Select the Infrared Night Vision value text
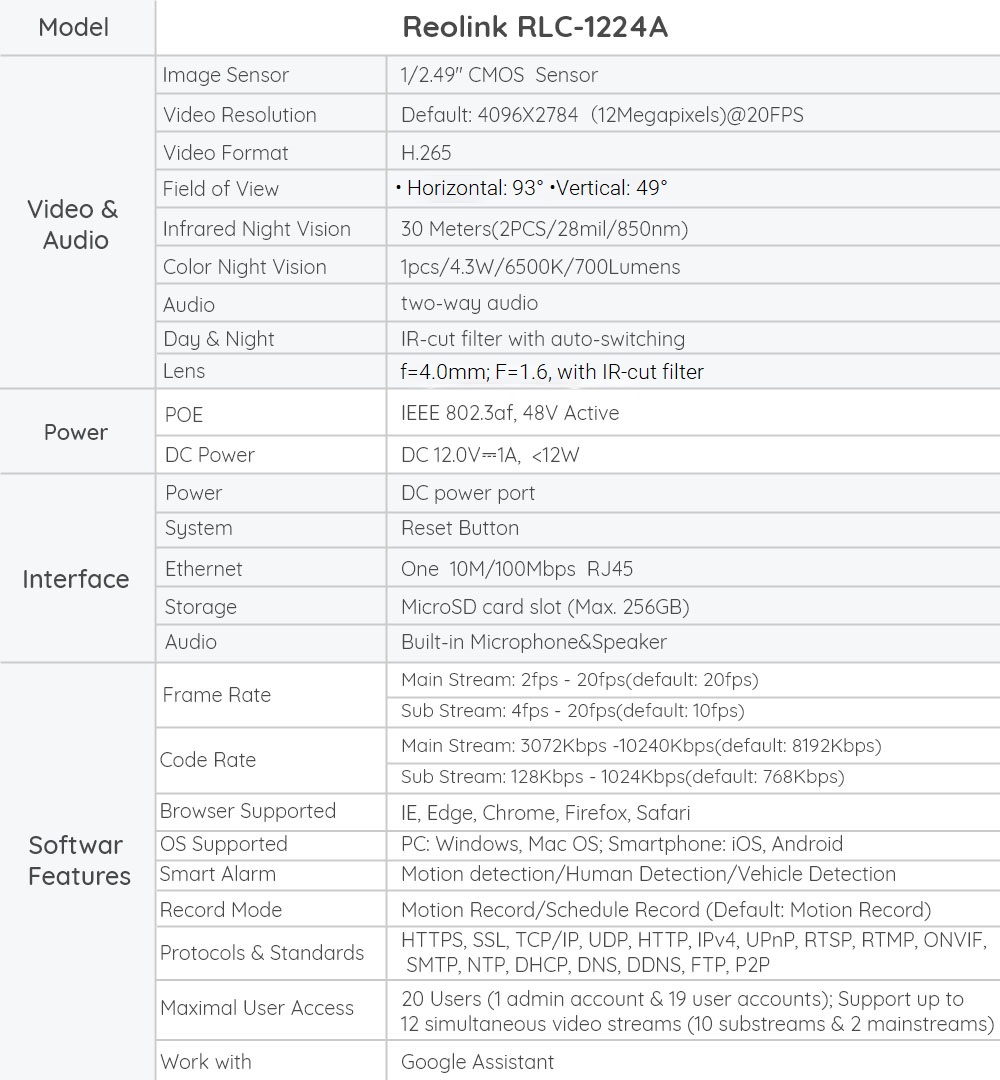This screenshot has width=1000, height=1080. click(544, 229)
